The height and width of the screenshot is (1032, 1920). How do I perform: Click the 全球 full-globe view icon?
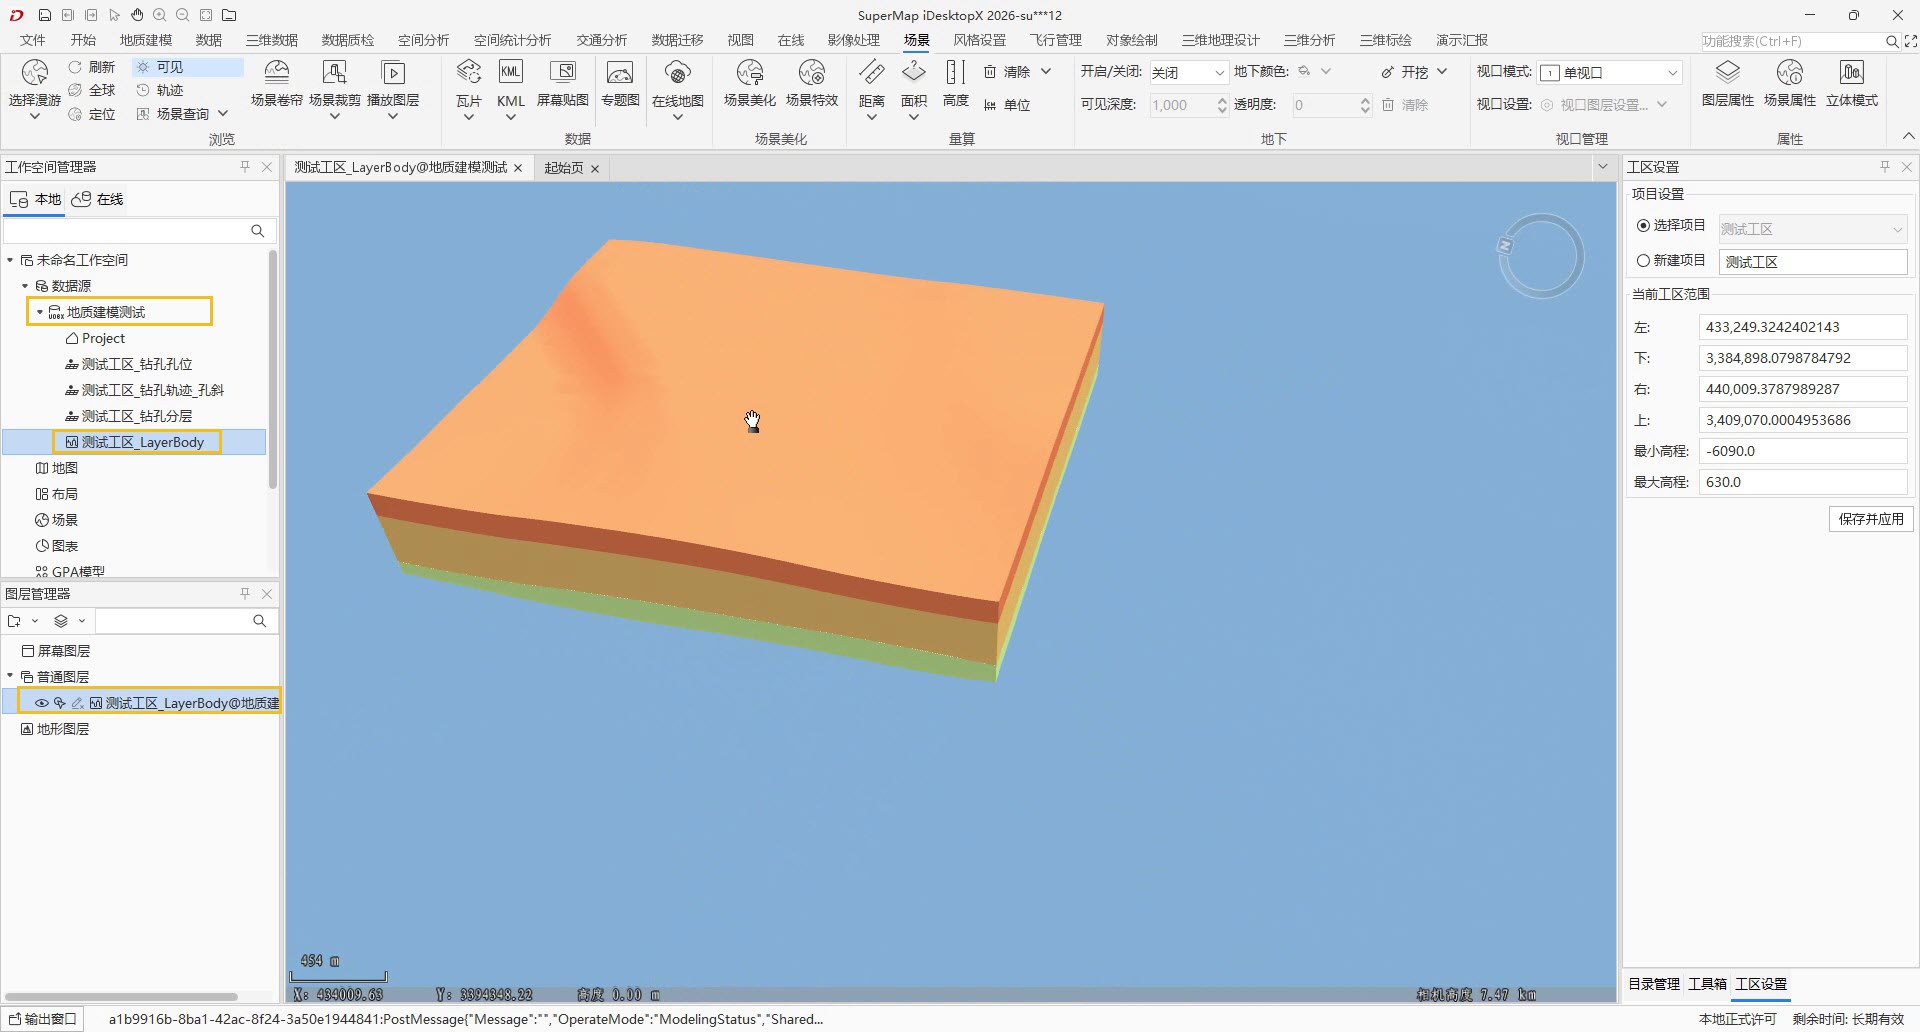(75, 90)
